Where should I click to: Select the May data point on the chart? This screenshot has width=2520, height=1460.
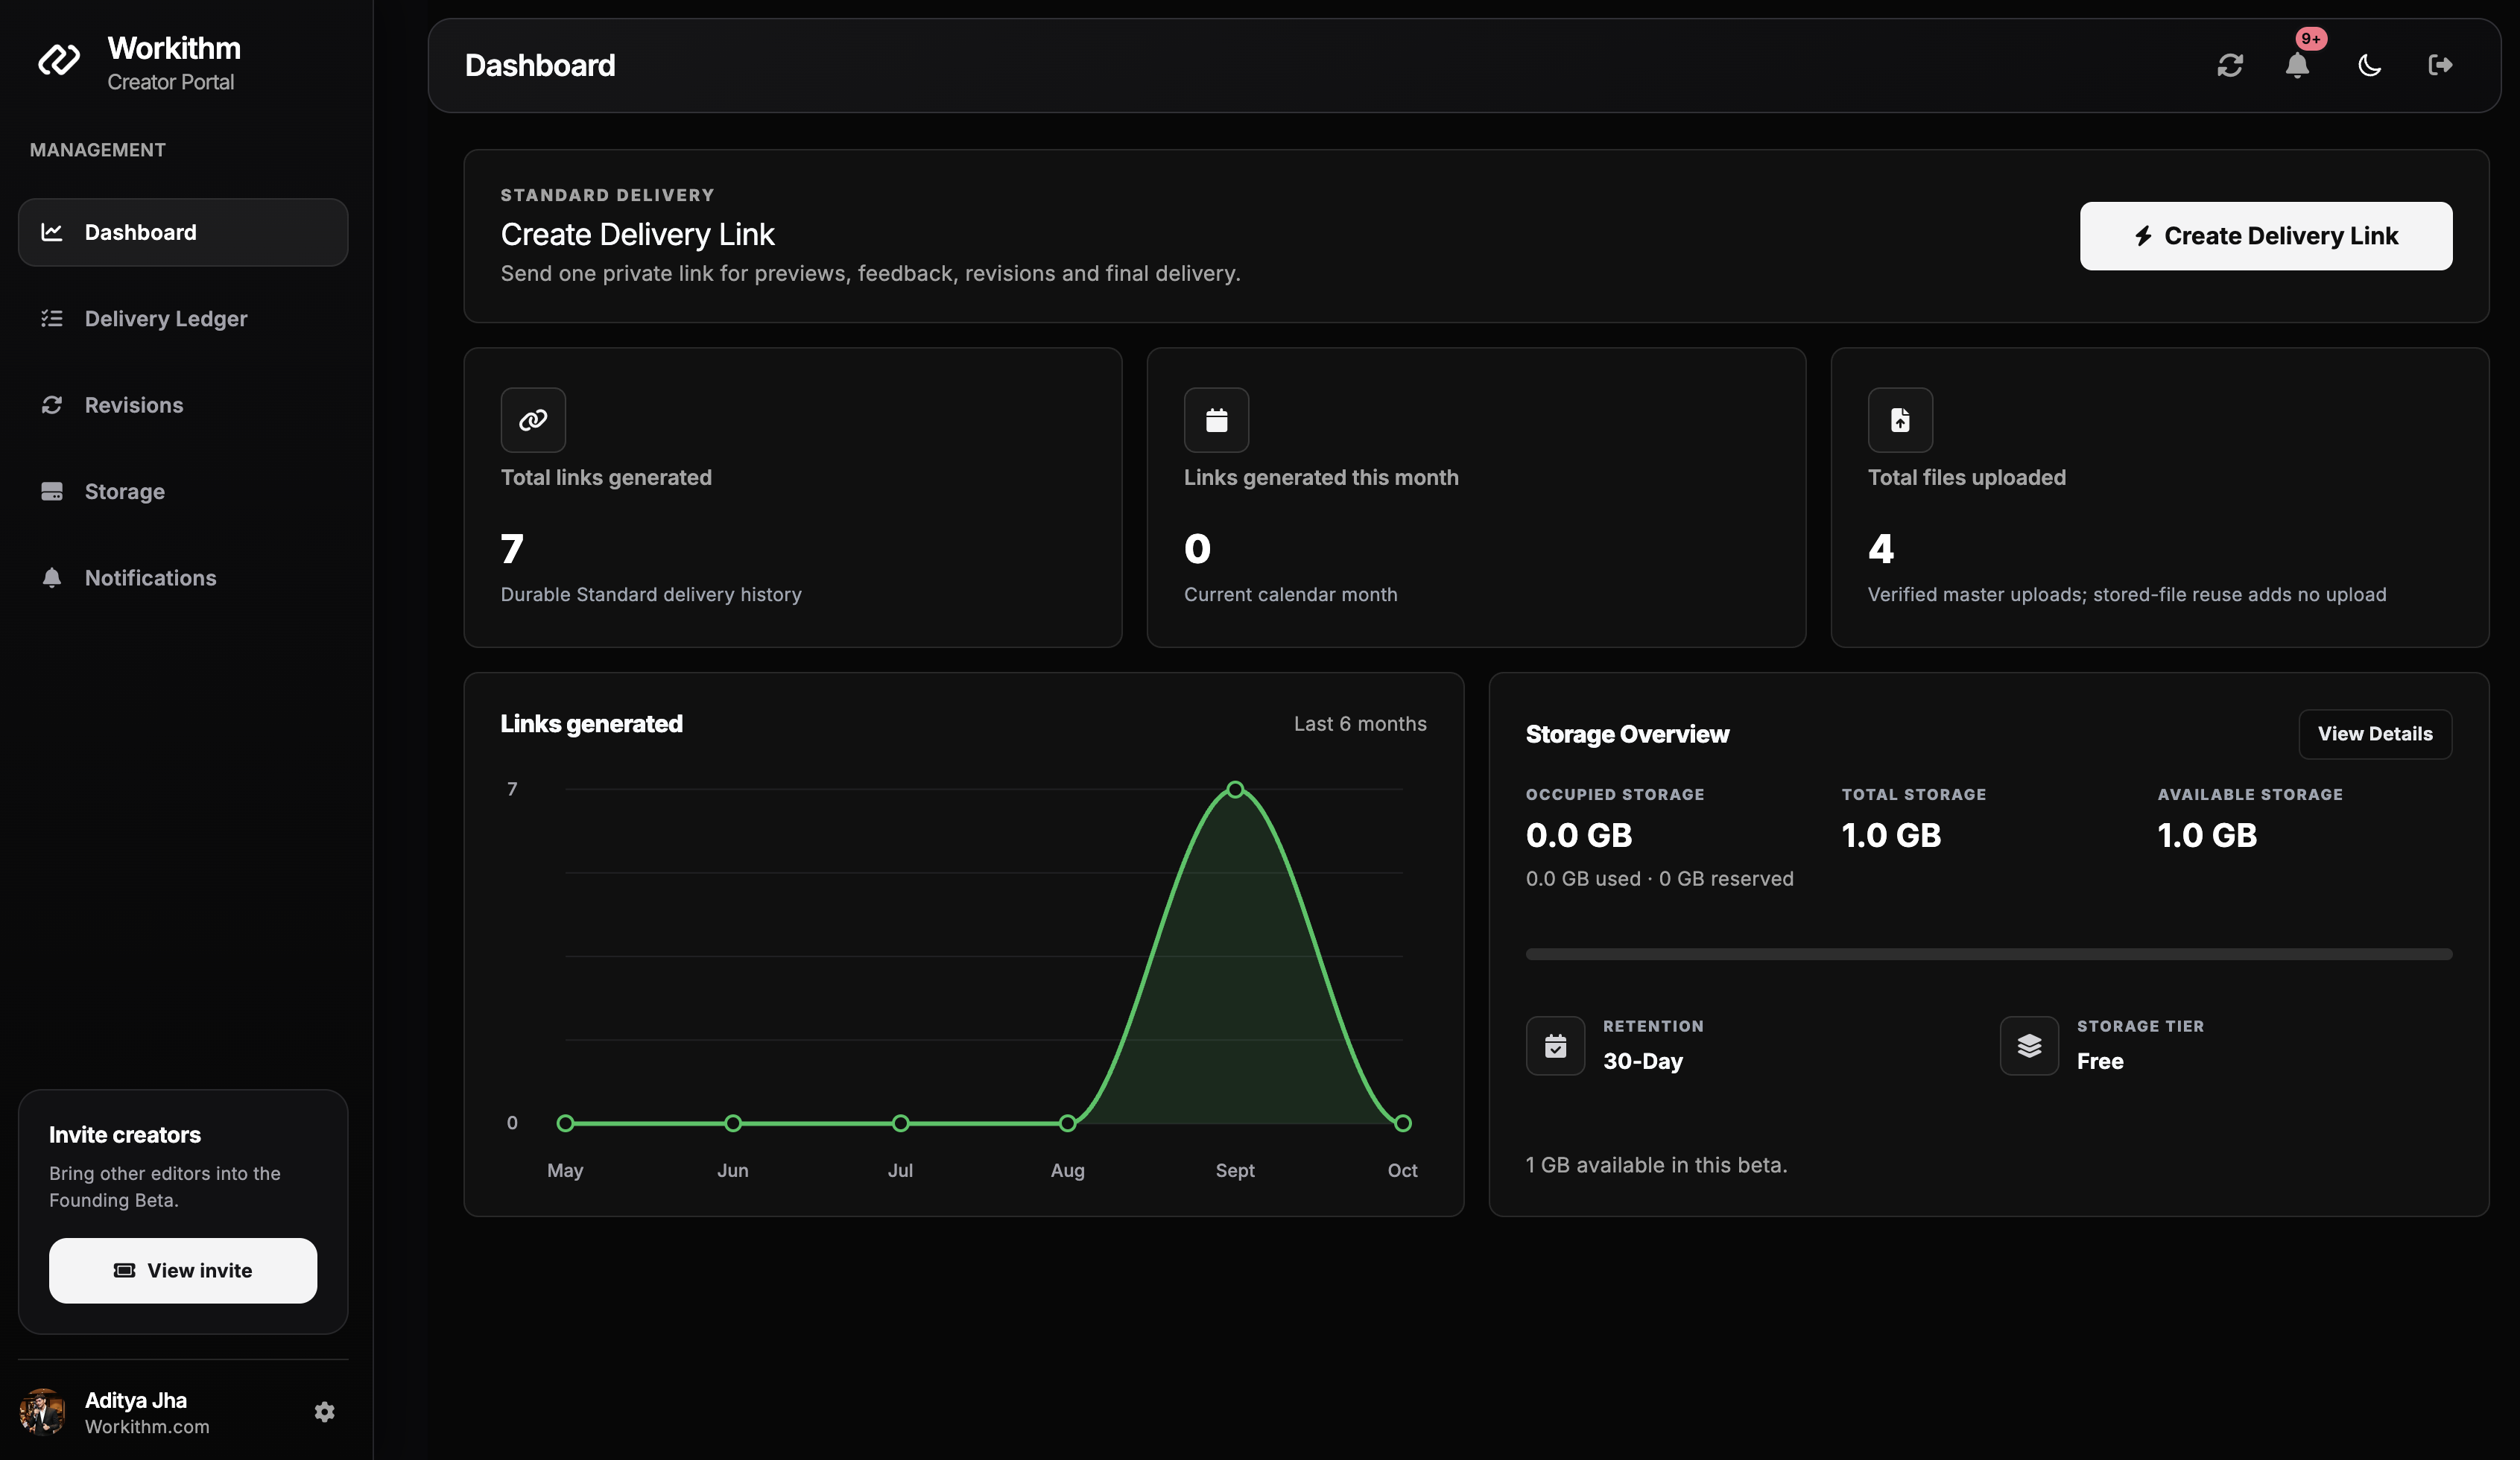tap(565, 1124)
